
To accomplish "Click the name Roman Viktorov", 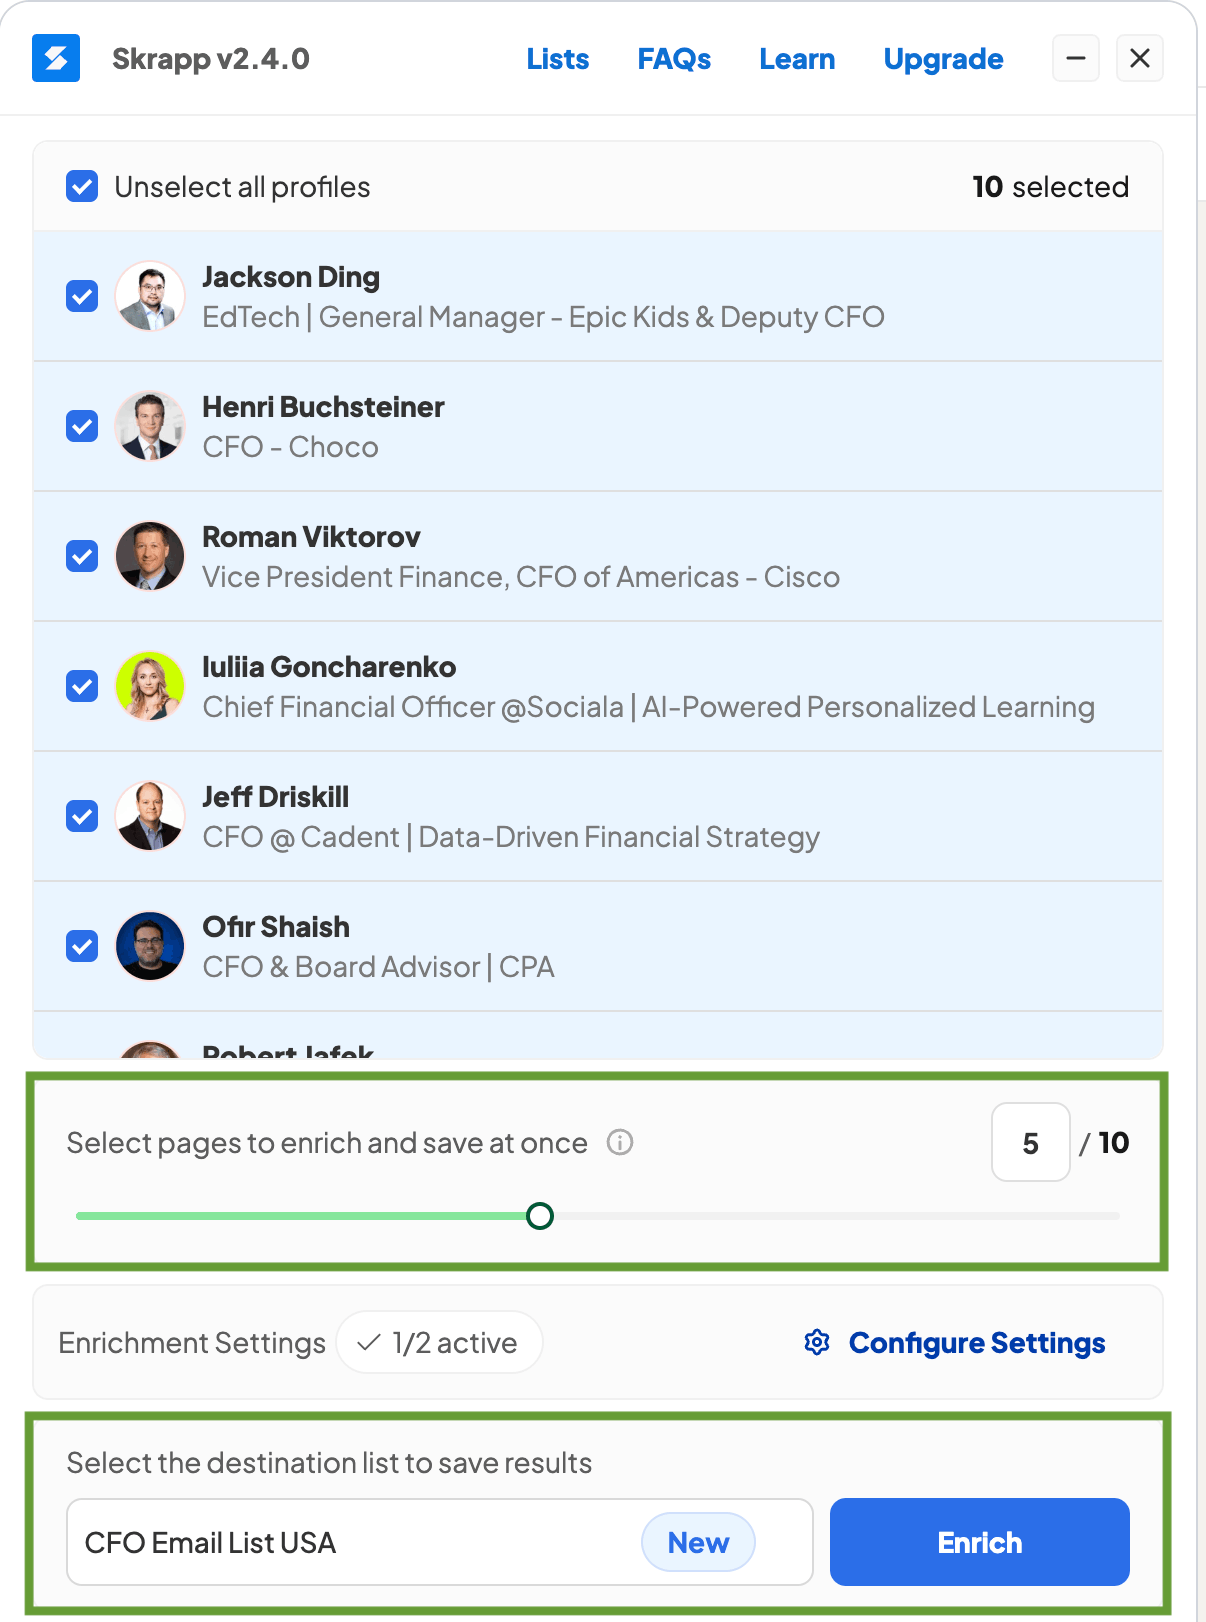I will coord(311,537).
